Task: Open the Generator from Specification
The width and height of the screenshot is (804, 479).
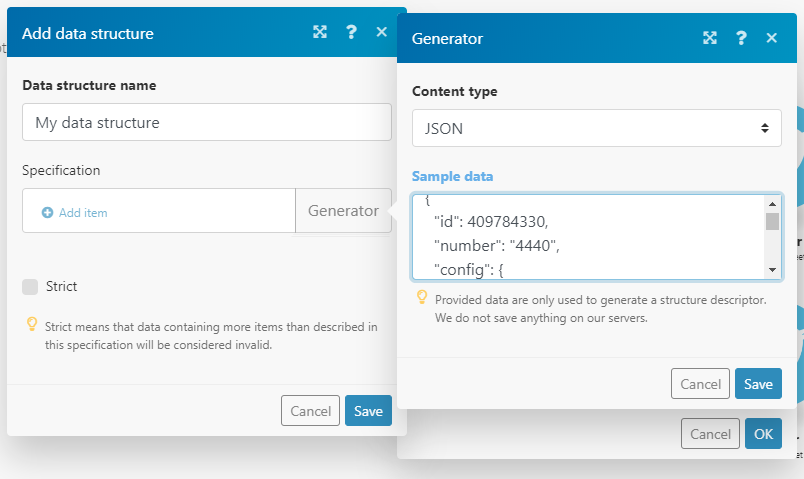Action: [x=343, y=211]
